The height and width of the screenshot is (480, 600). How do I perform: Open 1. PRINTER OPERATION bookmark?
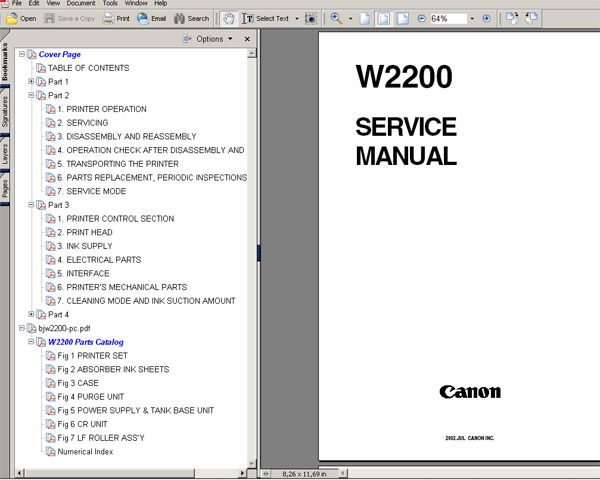(102, 109)
